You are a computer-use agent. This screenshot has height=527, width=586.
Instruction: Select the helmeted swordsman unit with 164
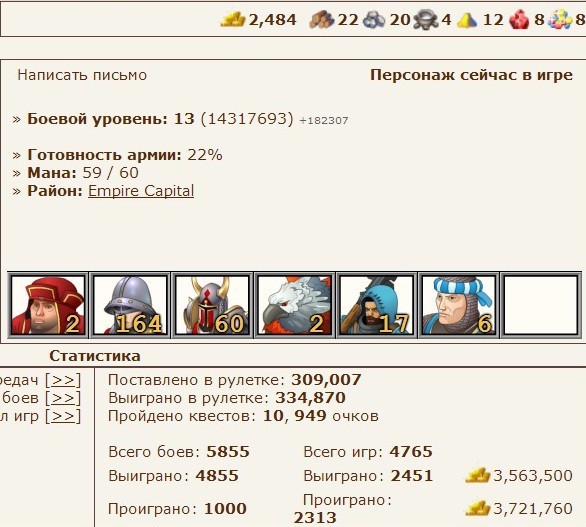[x=130, y=305]
